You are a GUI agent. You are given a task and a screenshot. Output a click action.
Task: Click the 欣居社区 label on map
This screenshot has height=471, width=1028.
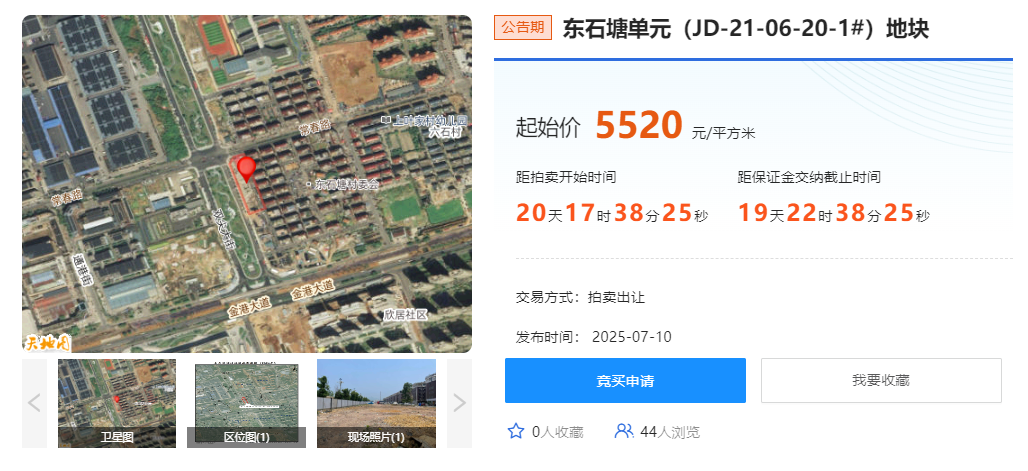(406, 315)
